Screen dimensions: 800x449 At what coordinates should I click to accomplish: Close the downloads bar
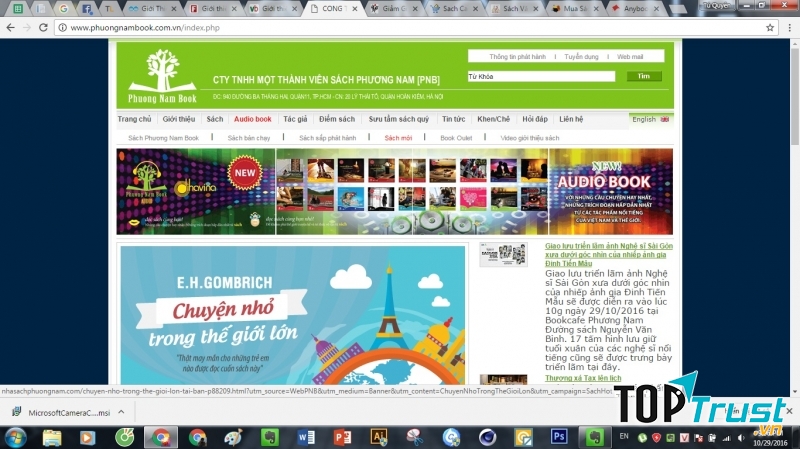click(x=789, y=411)
